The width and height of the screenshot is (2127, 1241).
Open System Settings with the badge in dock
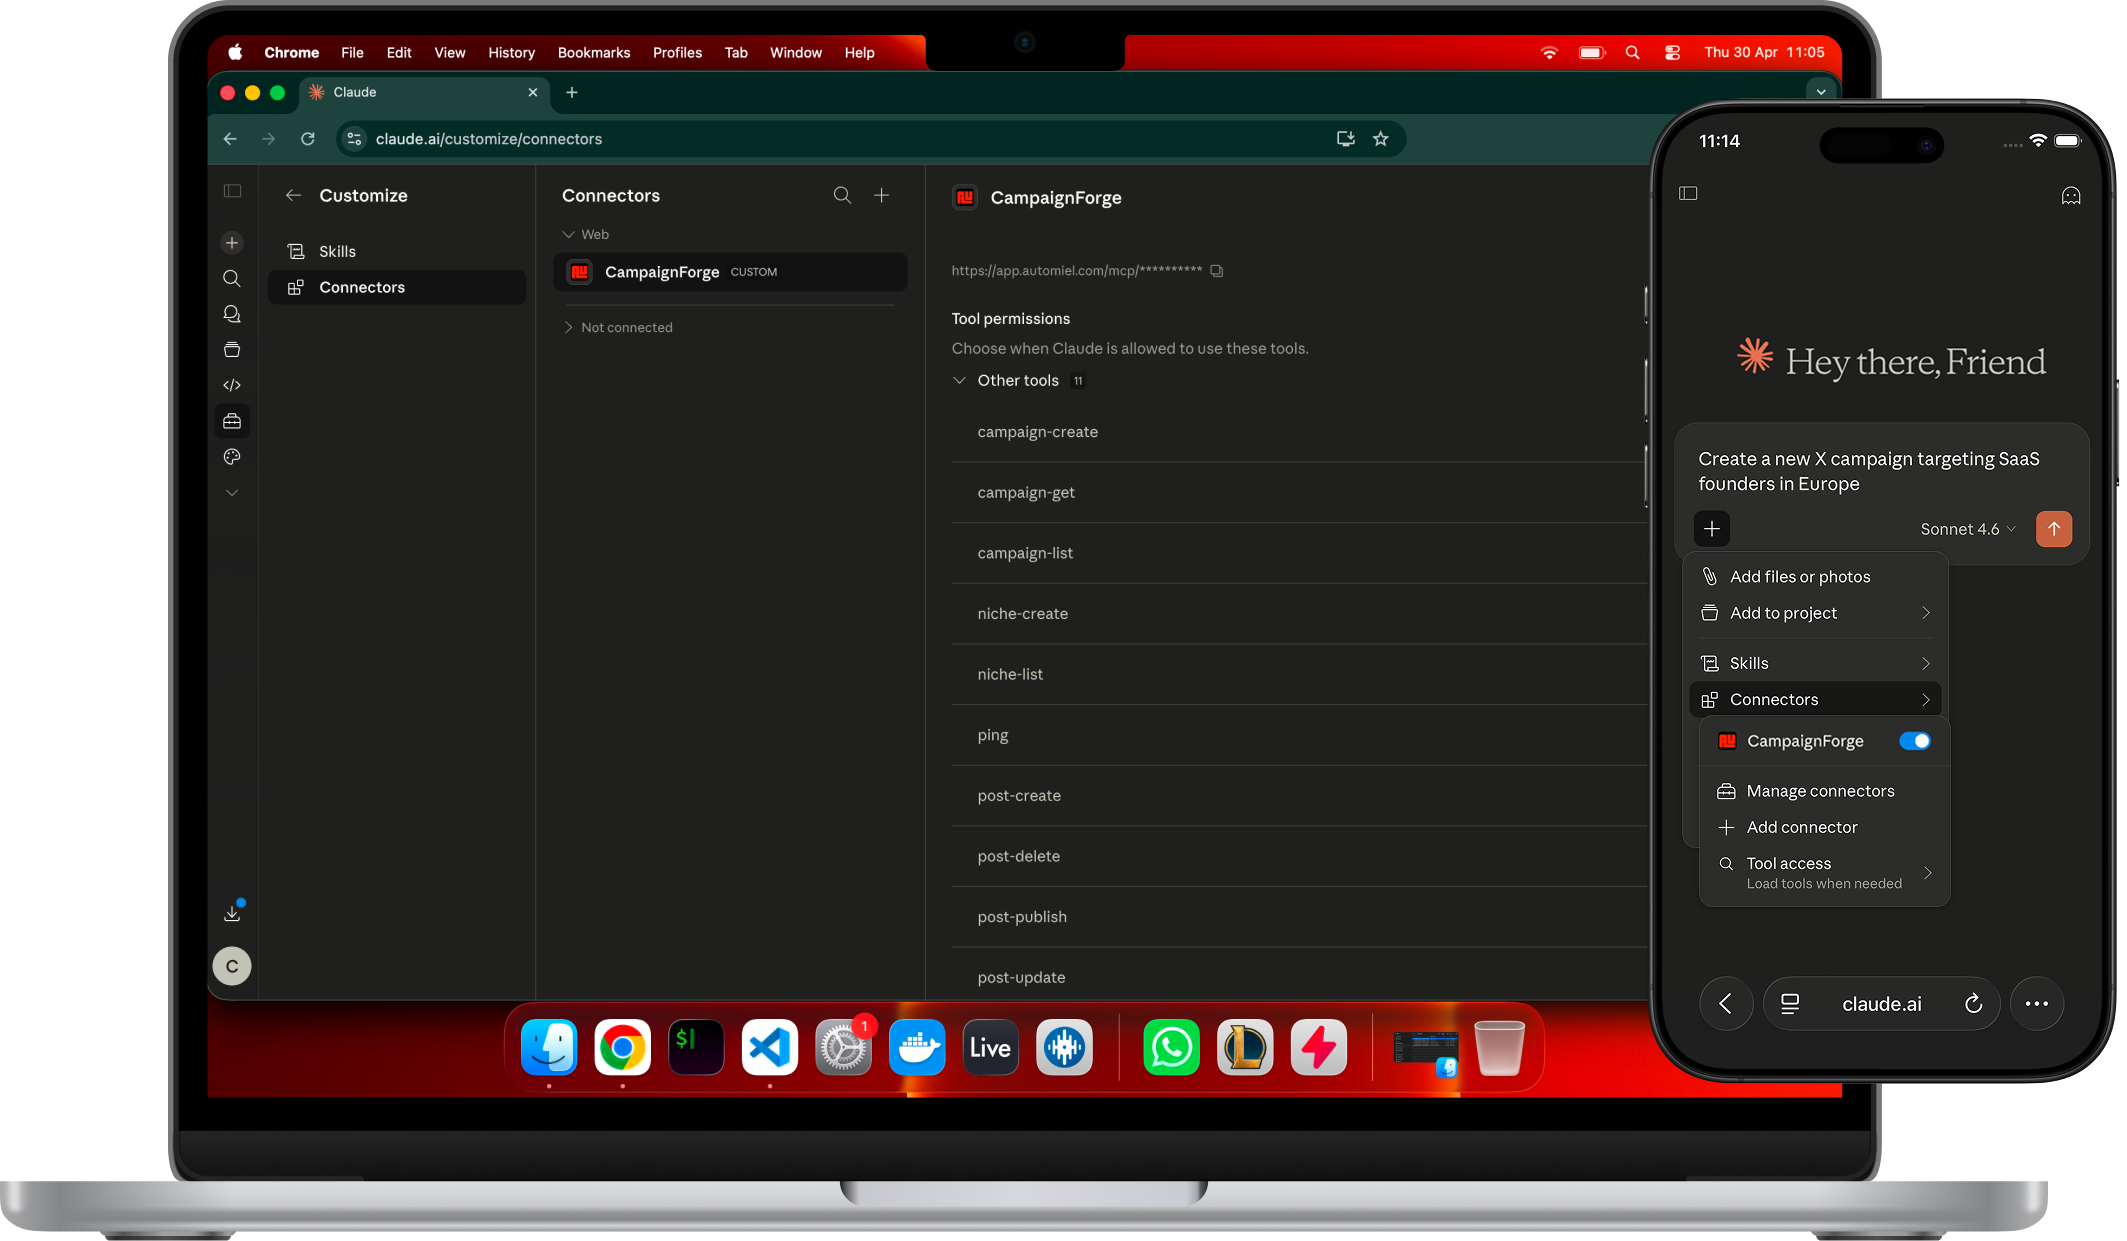(843, 1048)
